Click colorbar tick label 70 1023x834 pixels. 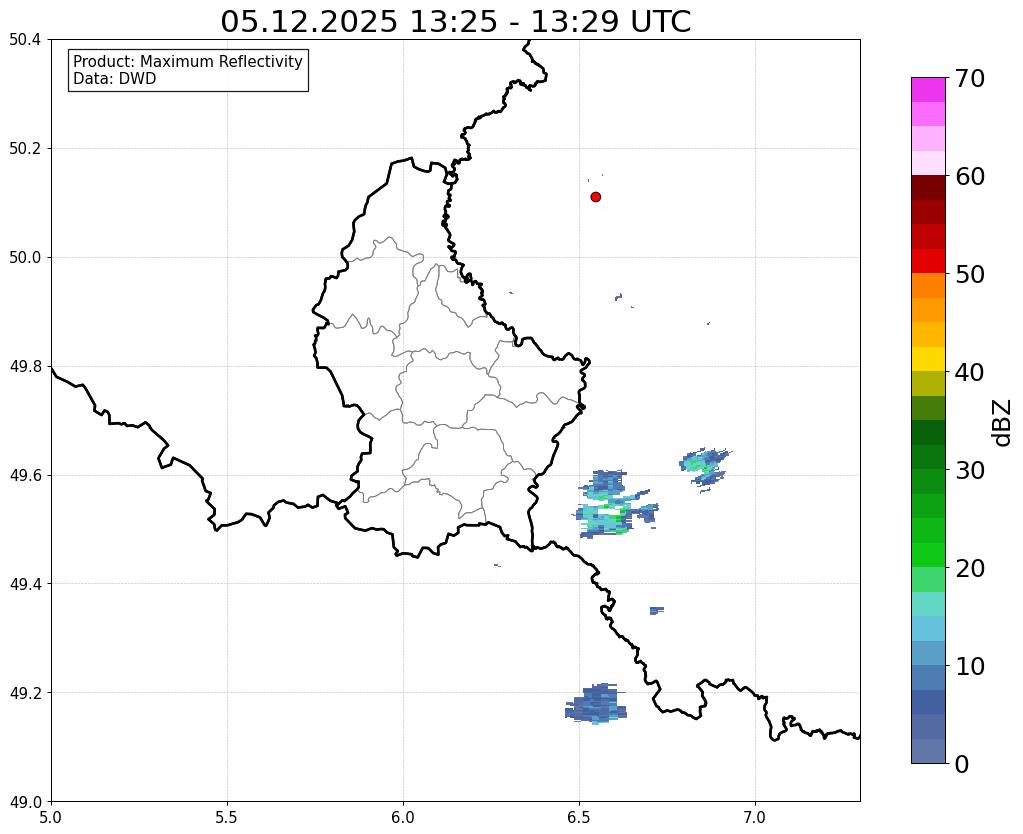click(x=970, y=78)
